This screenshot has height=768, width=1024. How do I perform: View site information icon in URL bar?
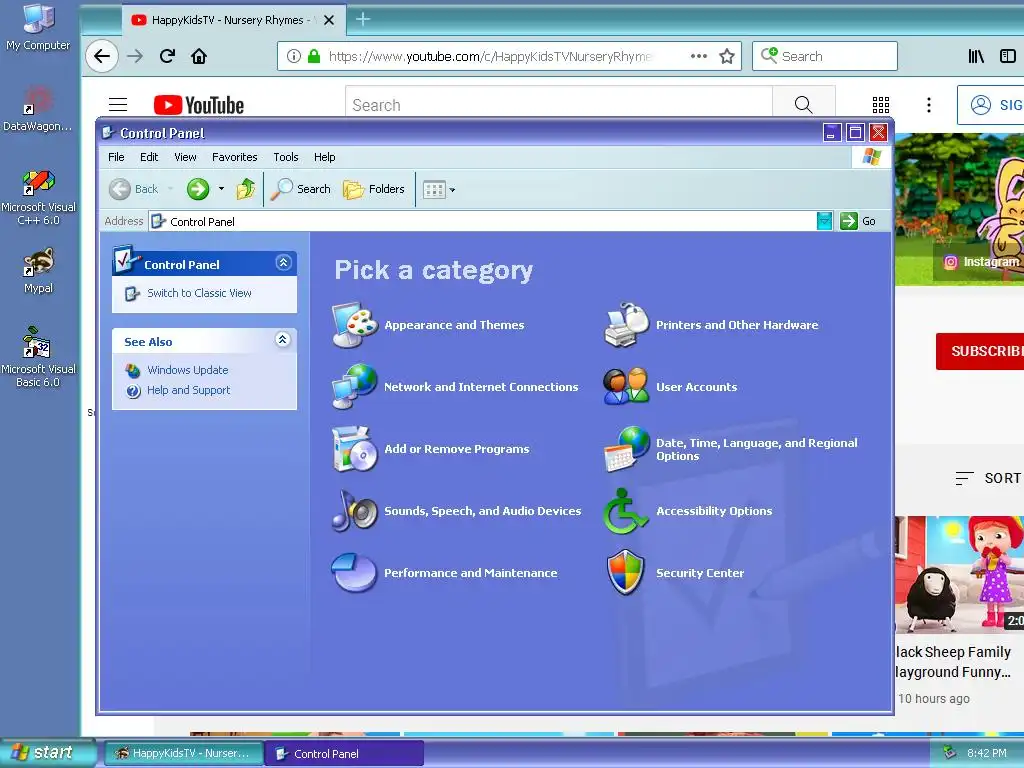[x=294, y=56]
